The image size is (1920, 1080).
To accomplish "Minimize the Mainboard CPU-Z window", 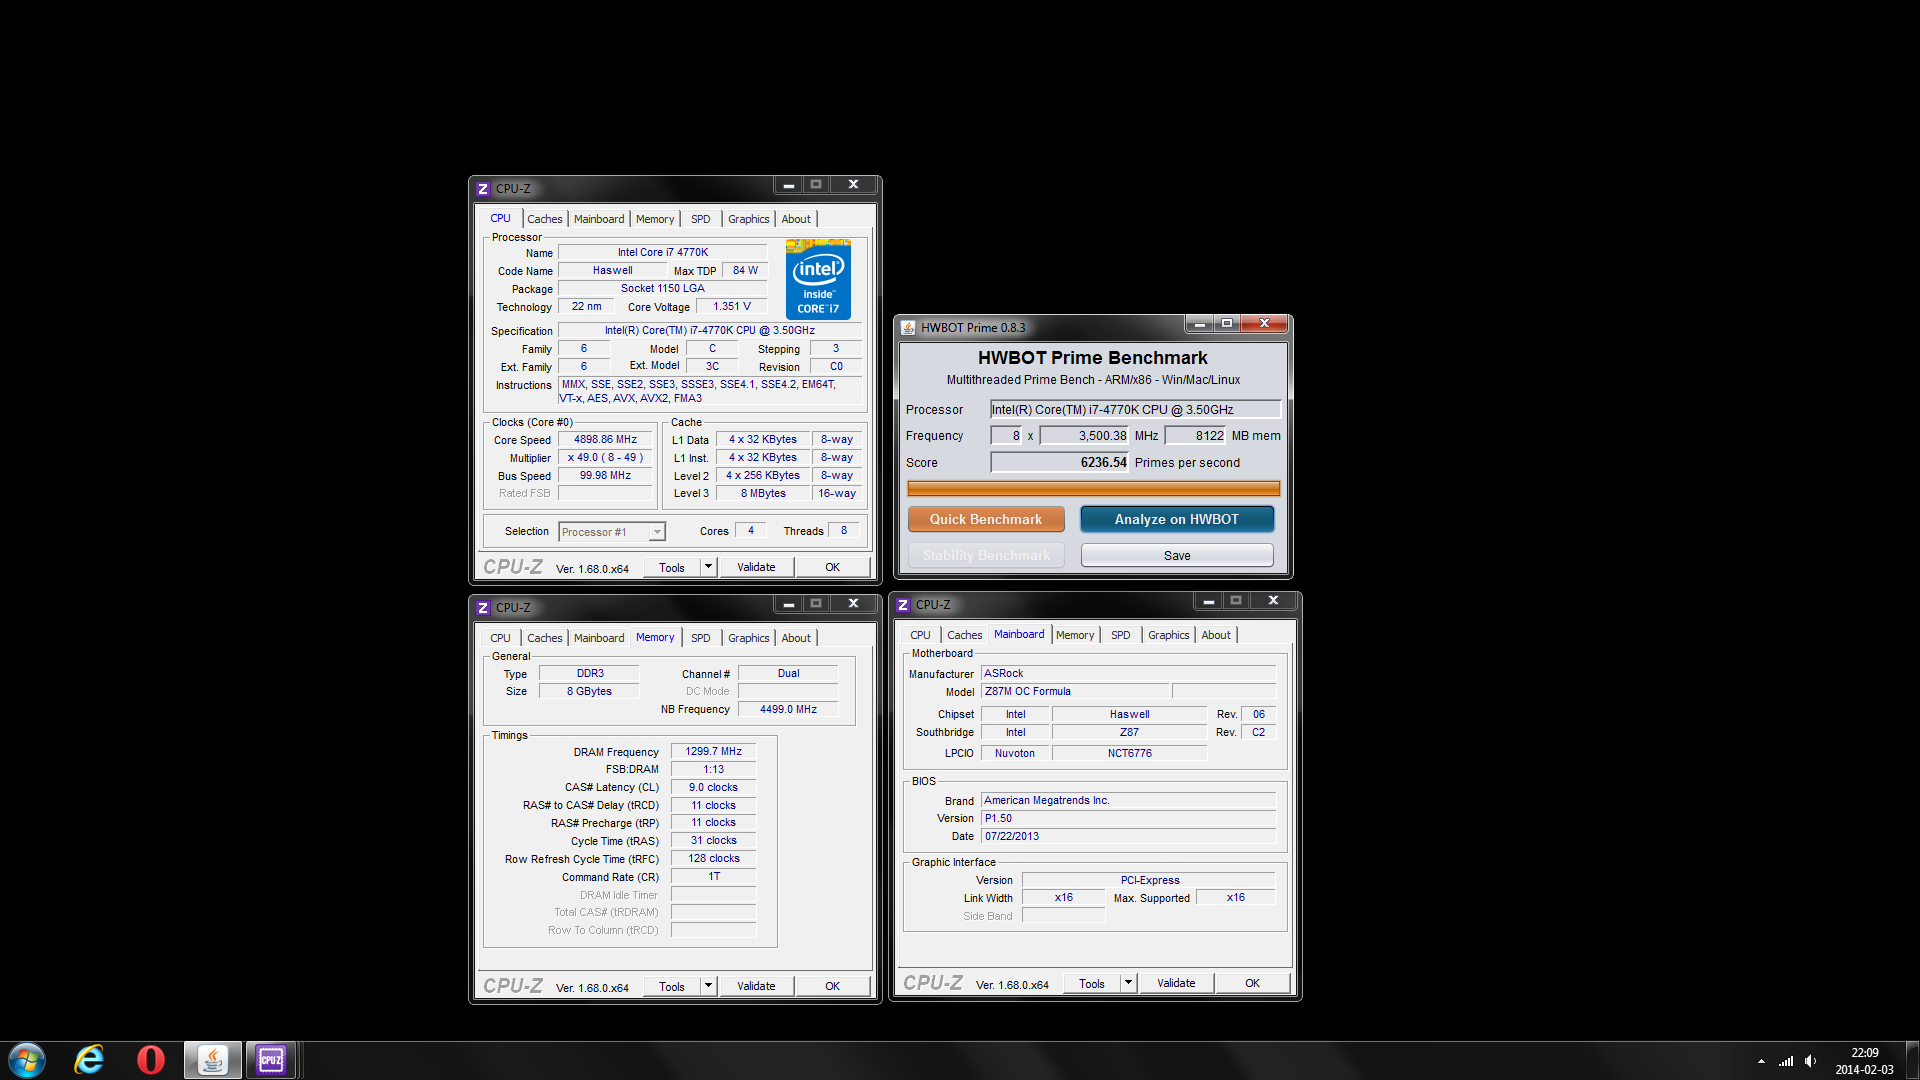I will pos(1208,601).
